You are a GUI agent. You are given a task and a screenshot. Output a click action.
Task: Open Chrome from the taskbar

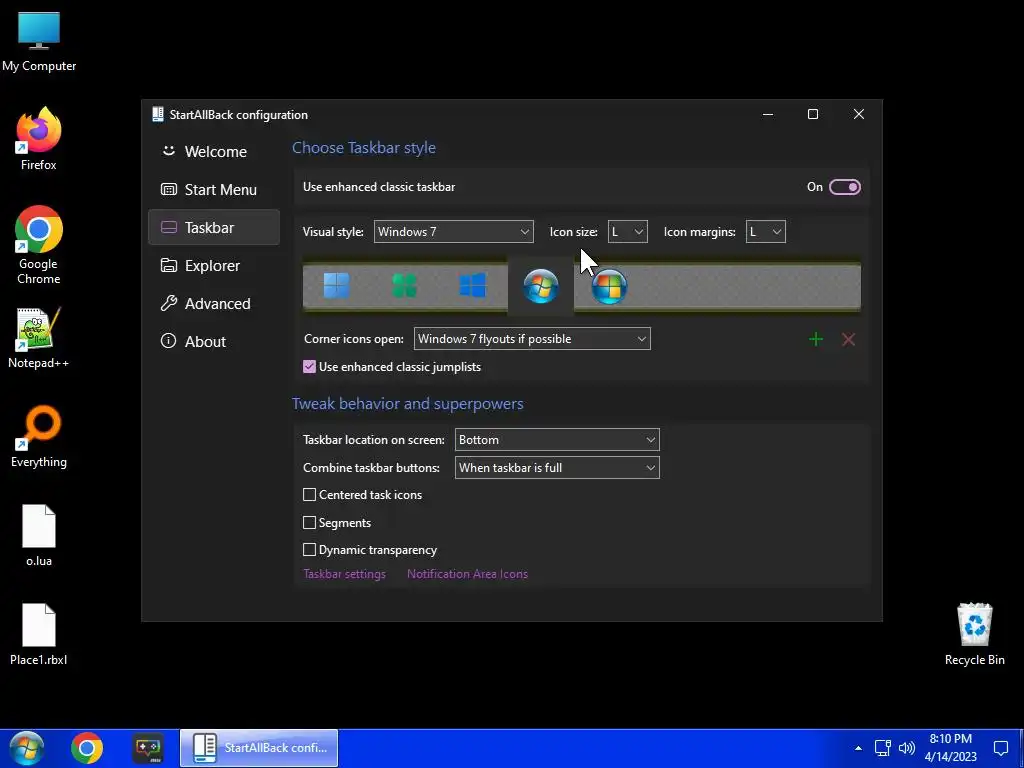87,748
